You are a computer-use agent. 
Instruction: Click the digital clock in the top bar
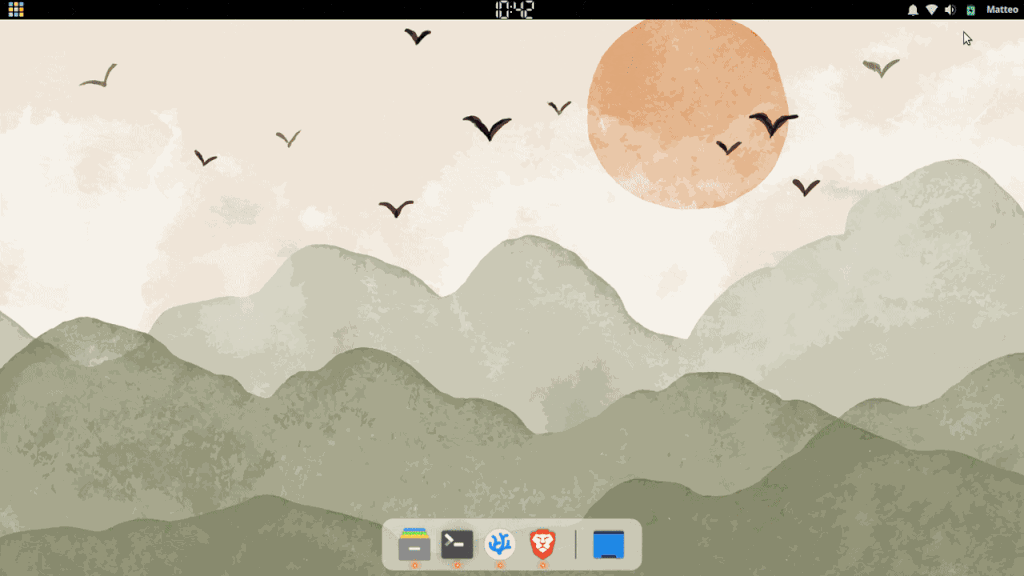click(514, 9)
